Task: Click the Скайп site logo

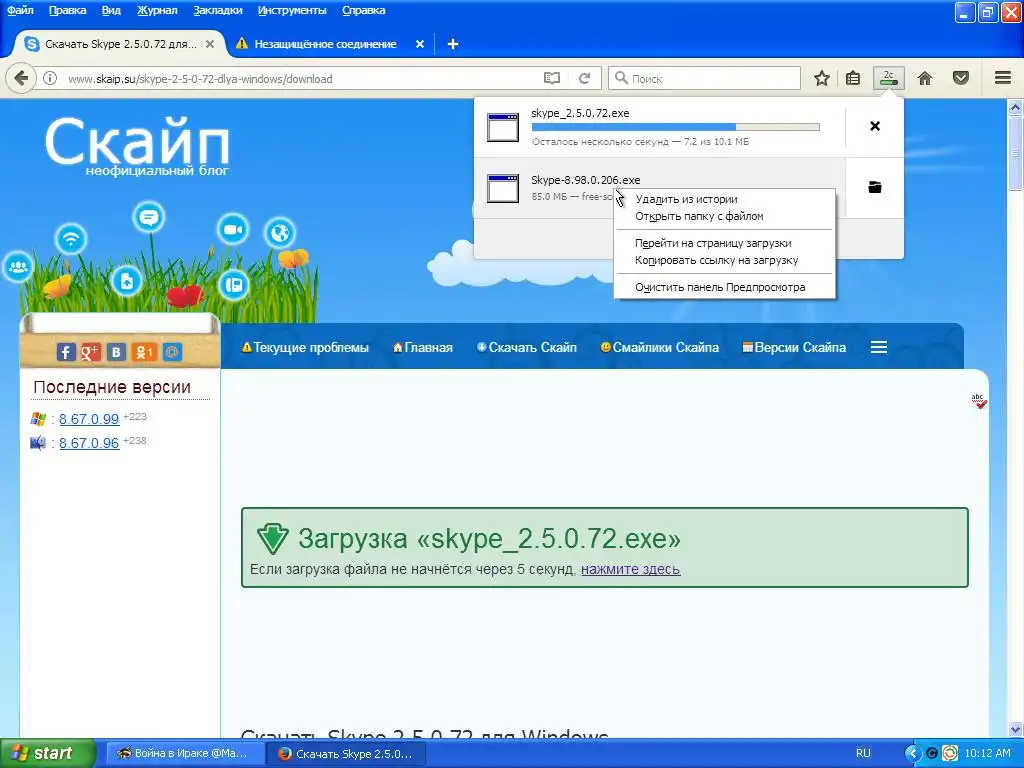Action: (x=137, y=145)
